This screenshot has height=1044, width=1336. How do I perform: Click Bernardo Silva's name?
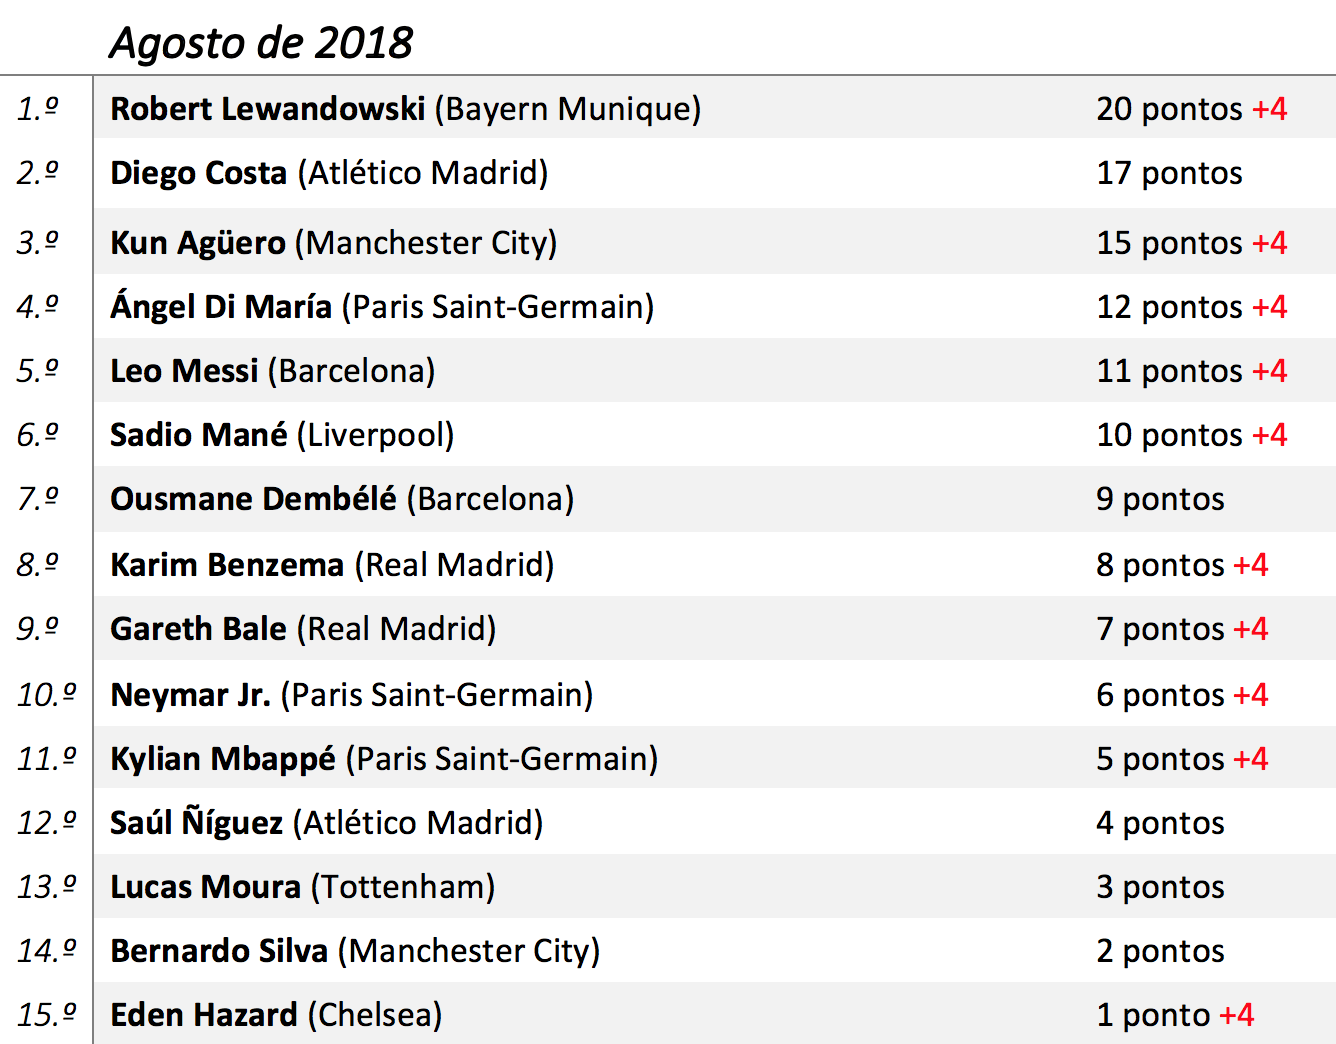[x=218, y=951]
